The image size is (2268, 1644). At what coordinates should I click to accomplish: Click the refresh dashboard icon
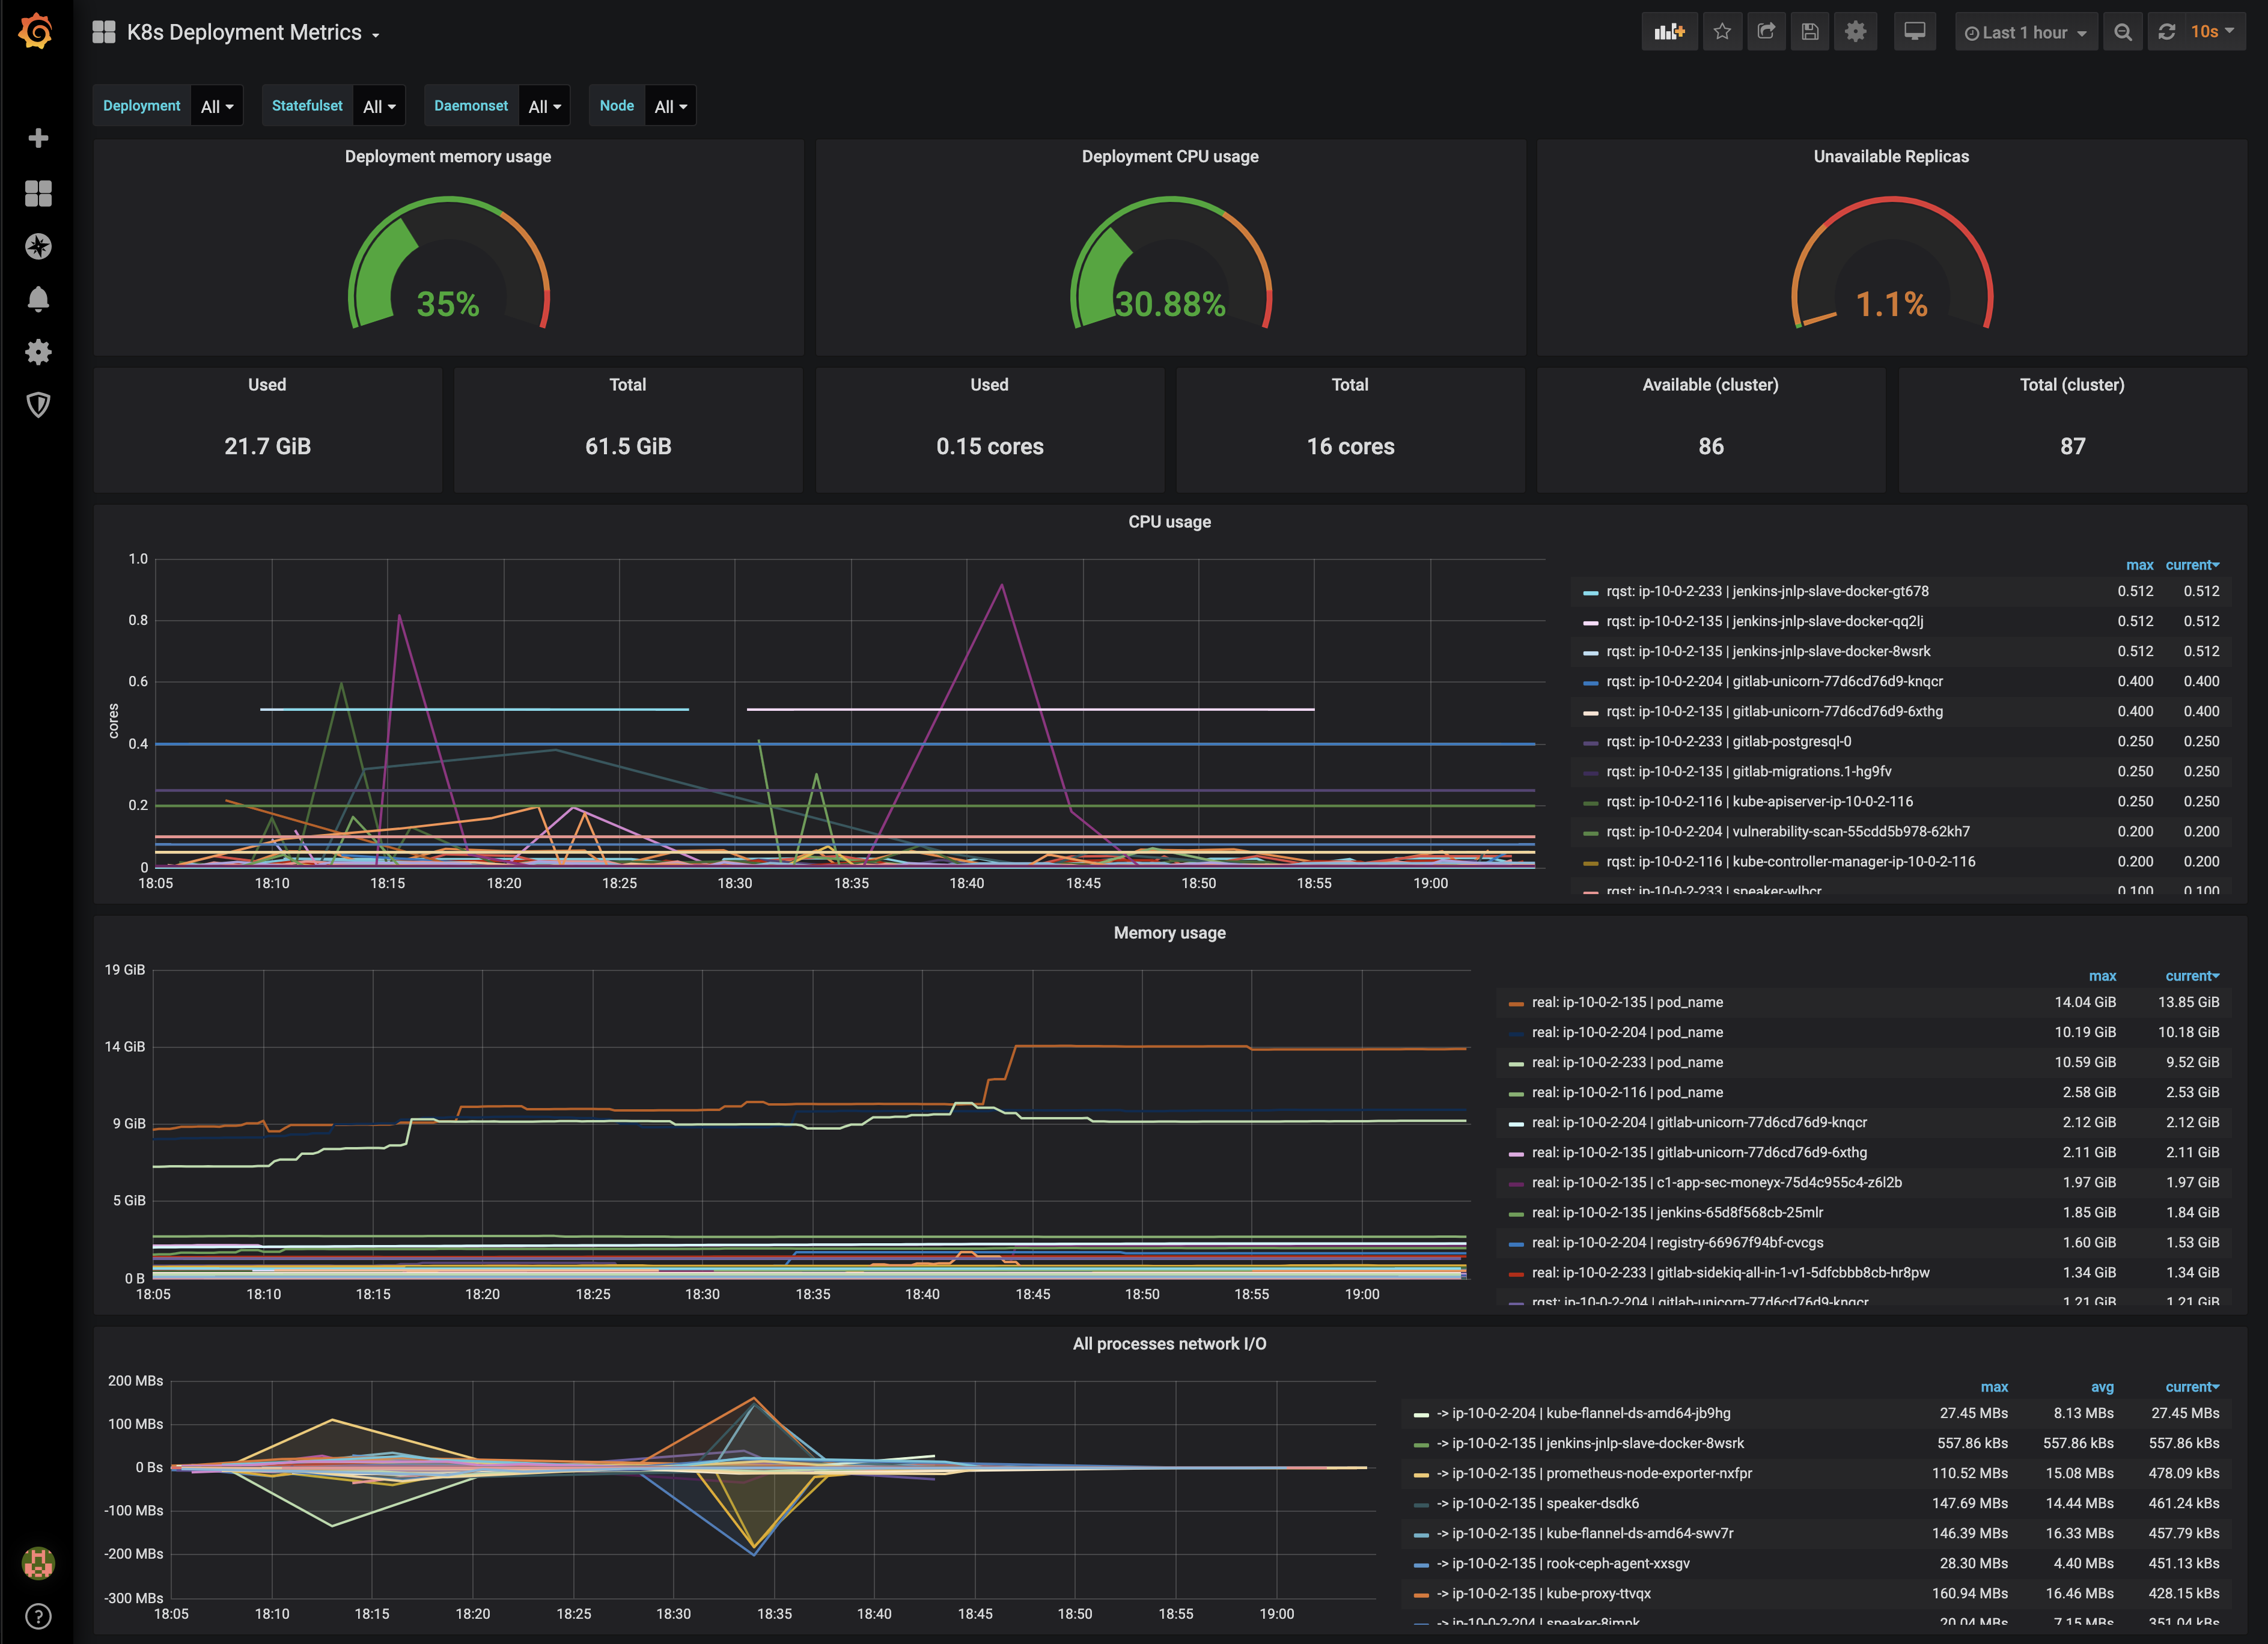pyautogui.click(x=2166, y=32)
